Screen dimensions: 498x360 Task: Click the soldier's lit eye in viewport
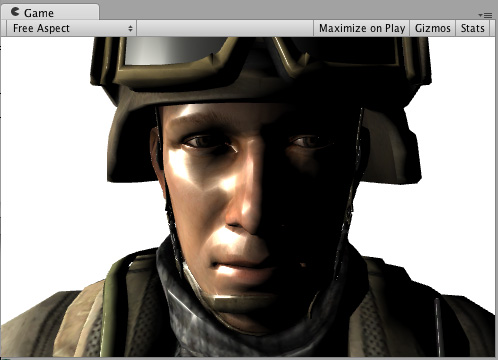tap(207, 142)
